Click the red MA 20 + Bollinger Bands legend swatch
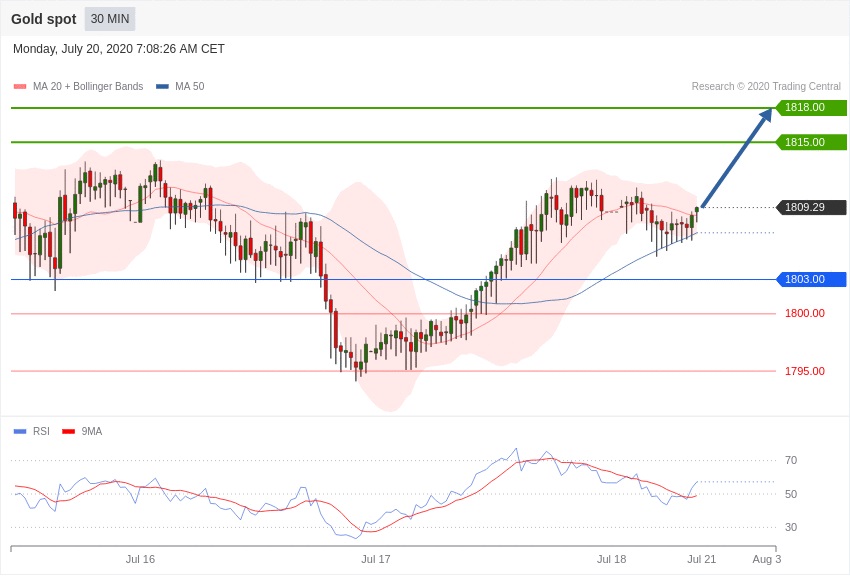Screen dimensions: 850x576 pos(20,87)
